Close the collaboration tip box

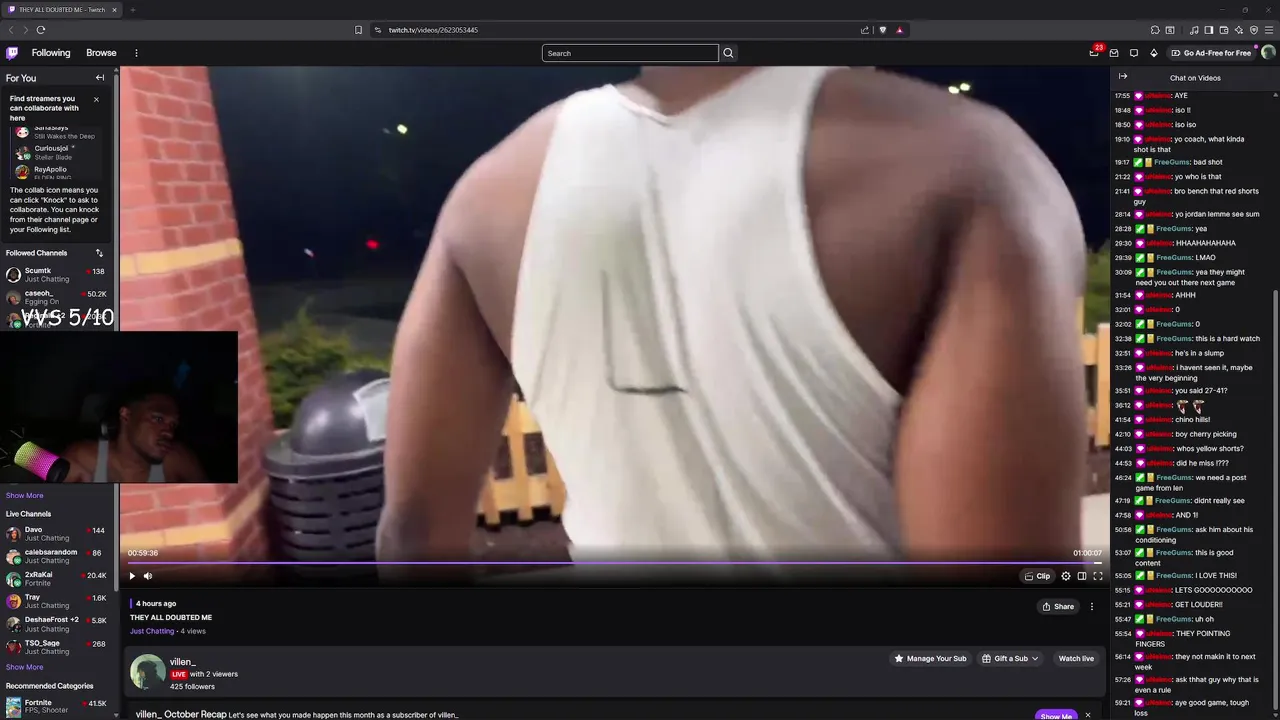point(96,99)
